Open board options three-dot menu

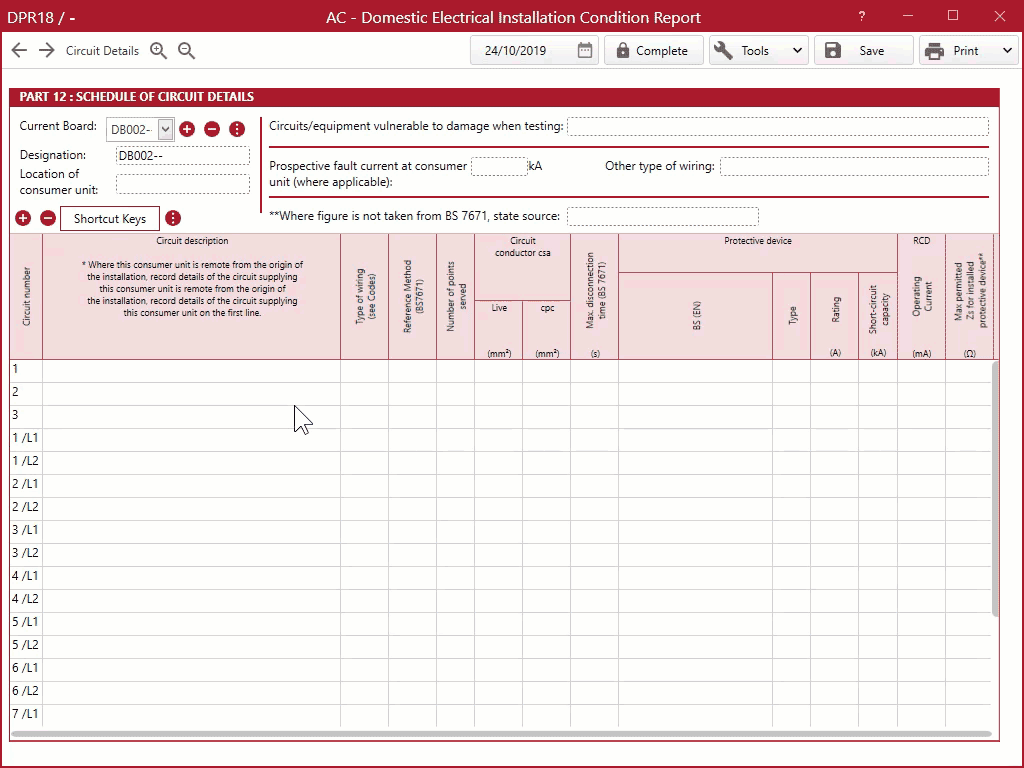[237, 129]
